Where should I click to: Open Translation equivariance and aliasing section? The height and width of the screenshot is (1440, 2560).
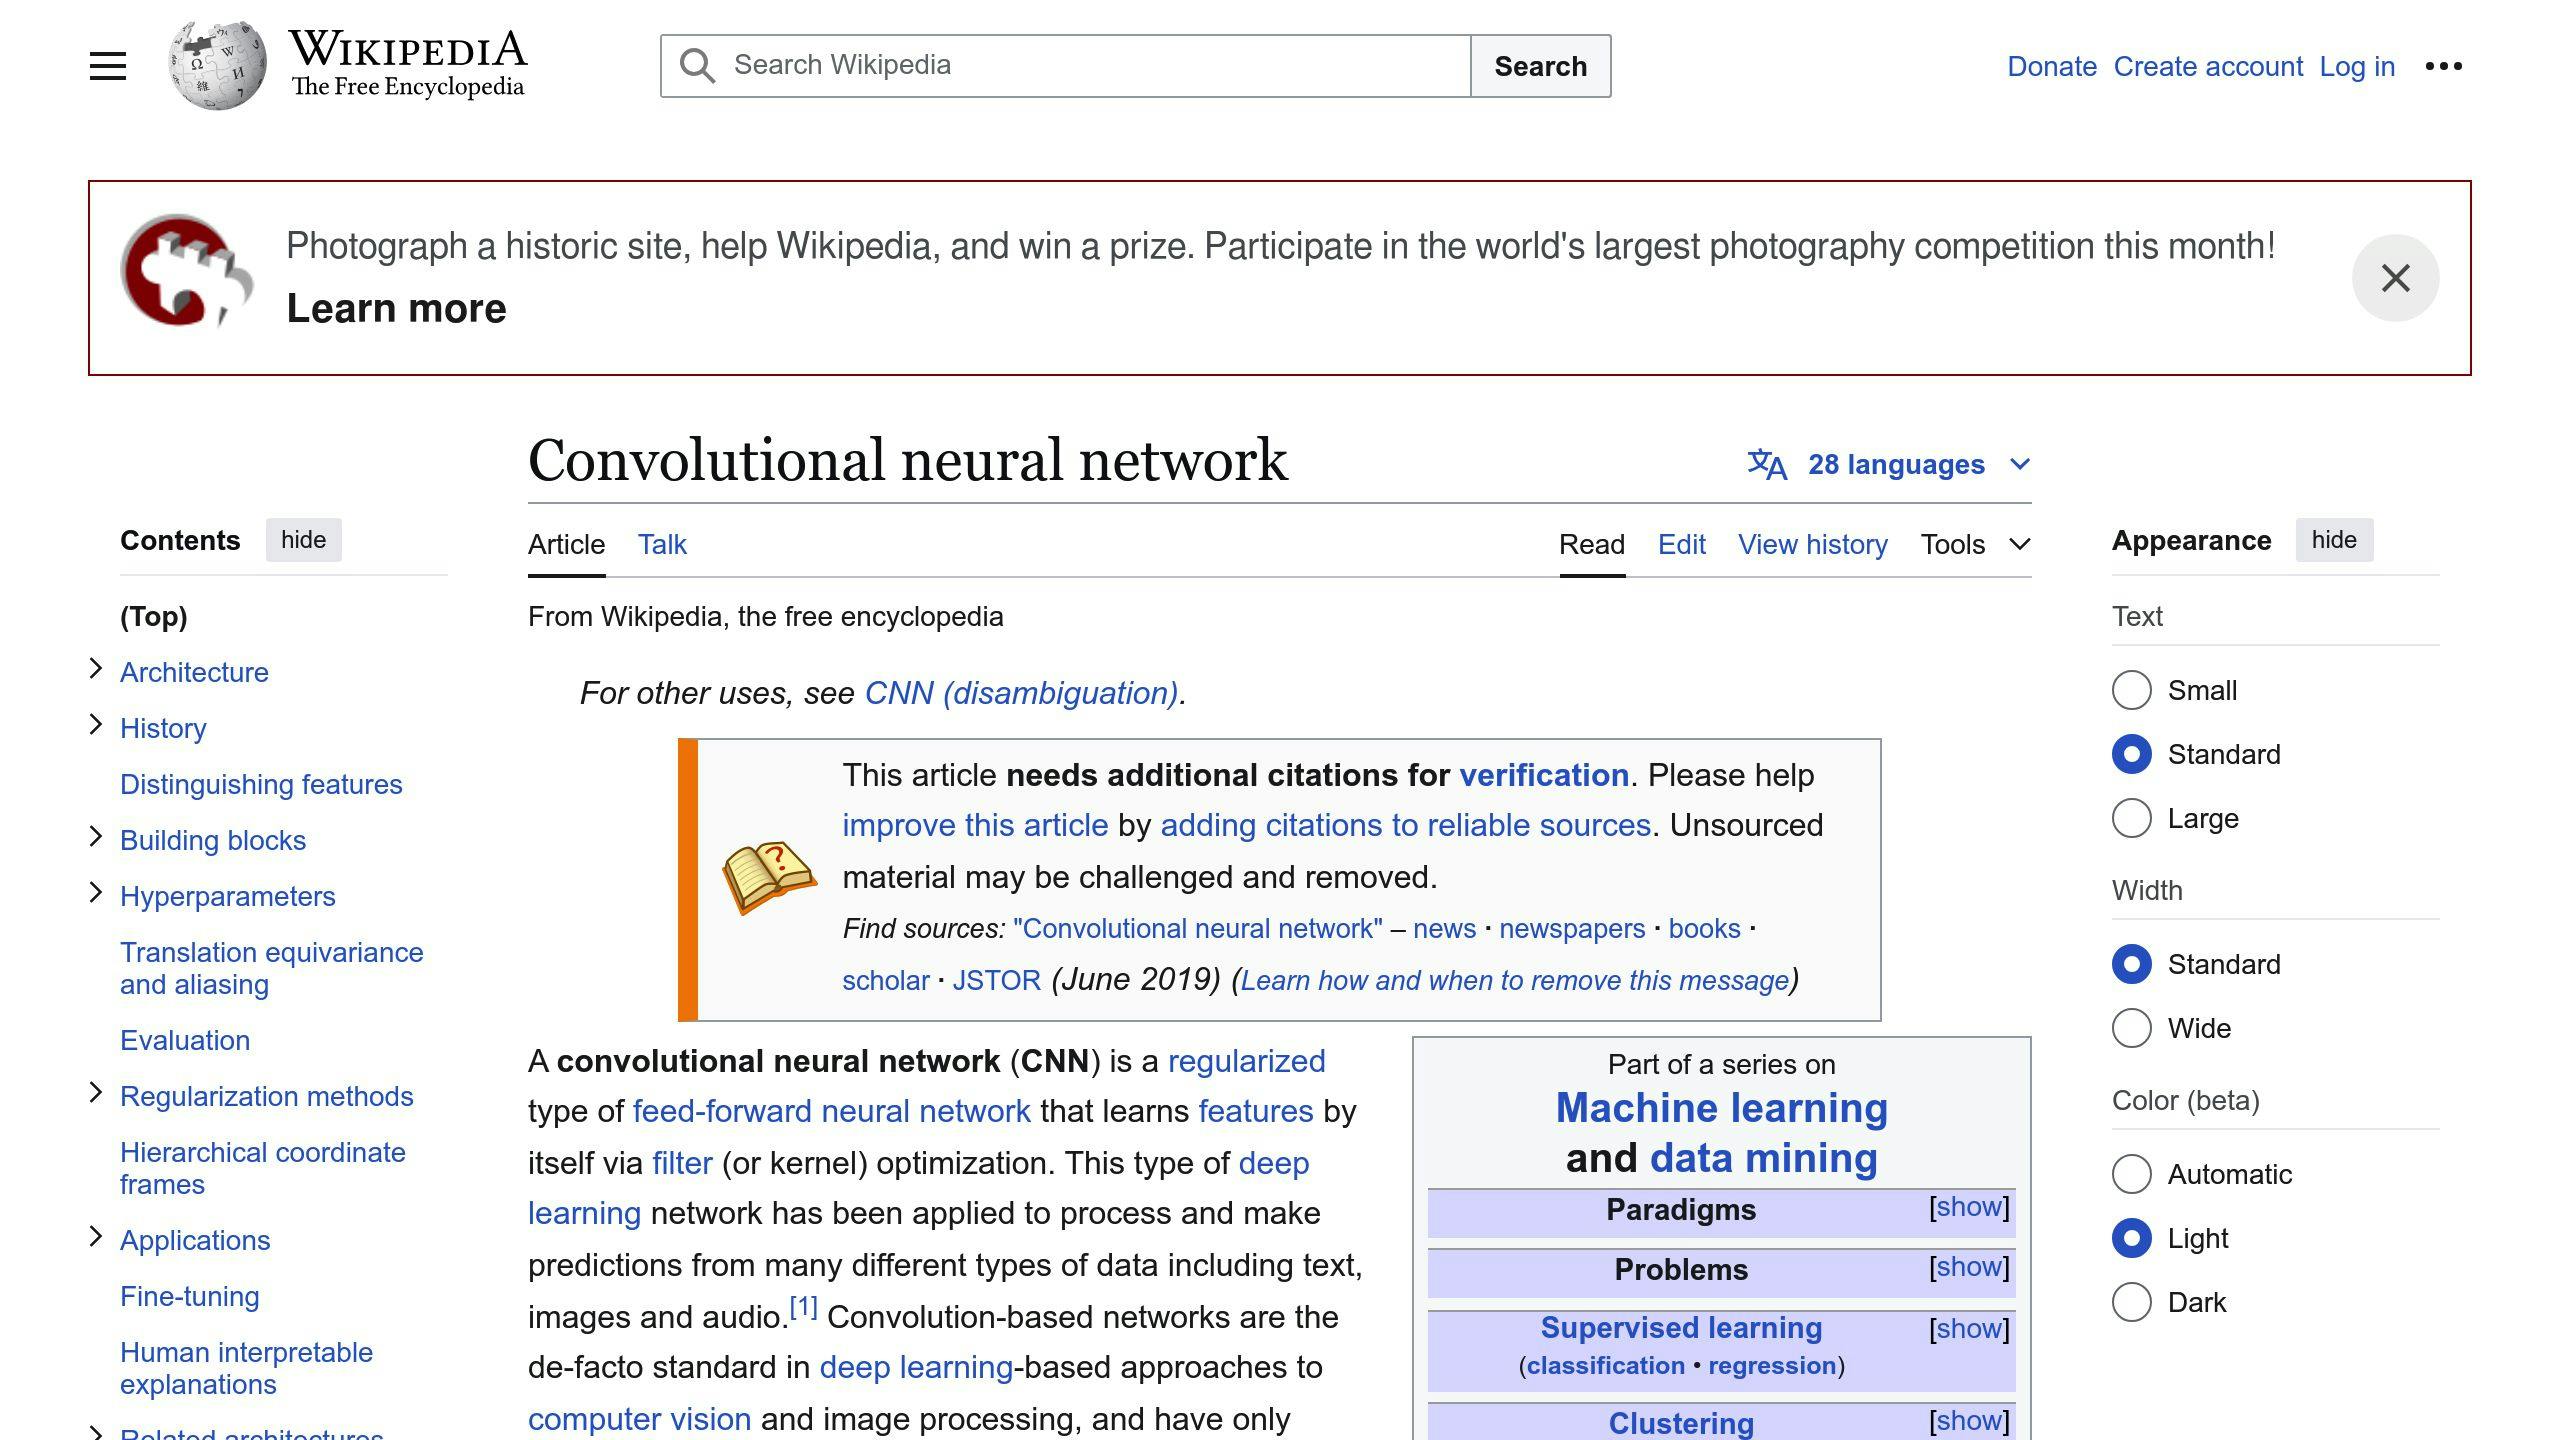[x=272, y=968]
